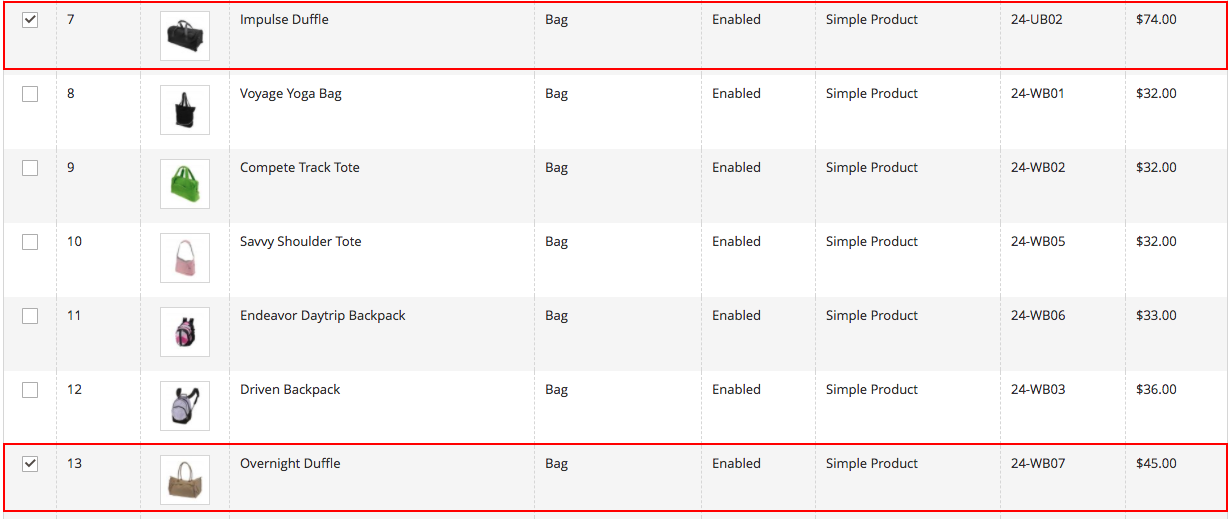Click the pink Savvy Shoulder Tote thumbnail
Screen dimensions: 1232x519
click(185, 258)
